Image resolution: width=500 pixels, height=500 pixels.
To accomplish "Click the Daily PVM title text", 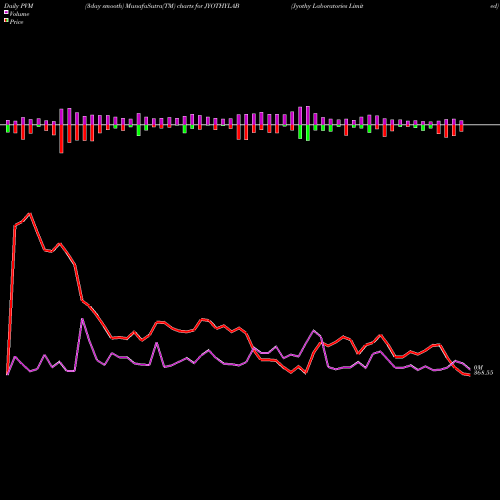I will 19,6.
